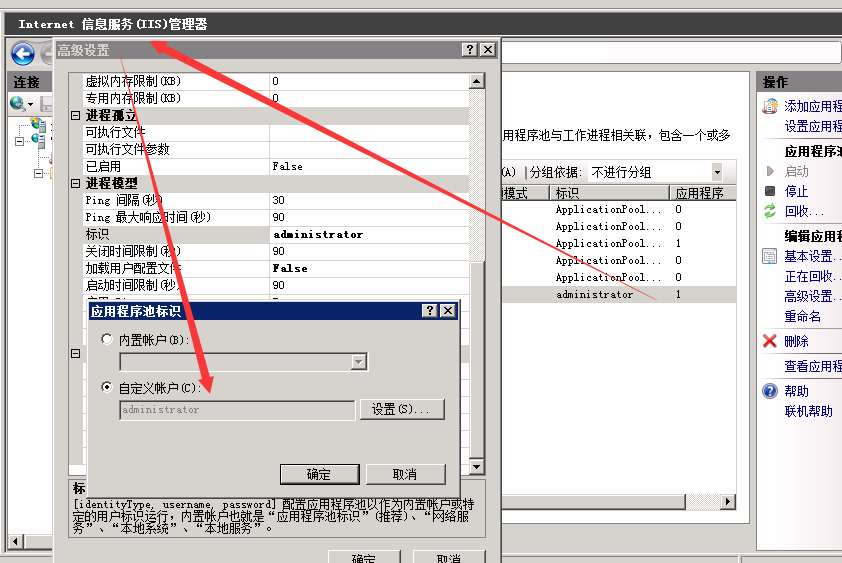Click the 设置(S)... button
842x563 pixels.
pos(402,409)
